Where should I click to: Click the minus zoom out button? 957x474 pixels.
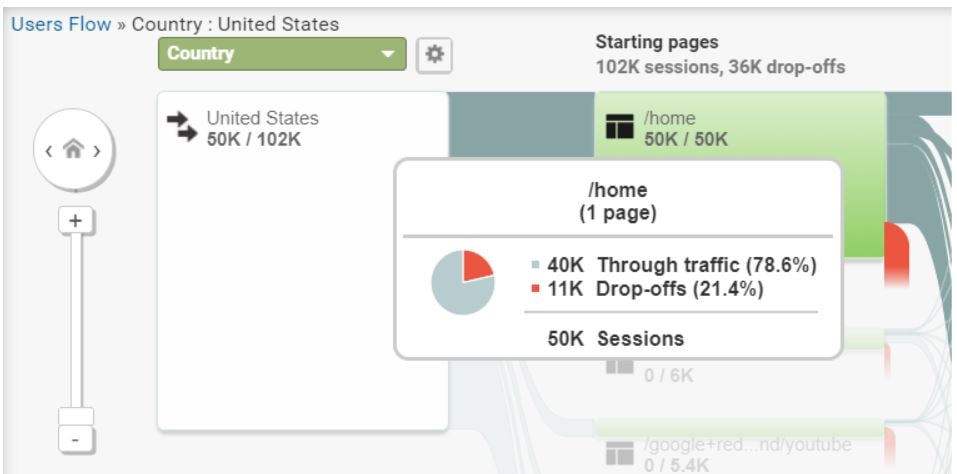coord(75,439)
